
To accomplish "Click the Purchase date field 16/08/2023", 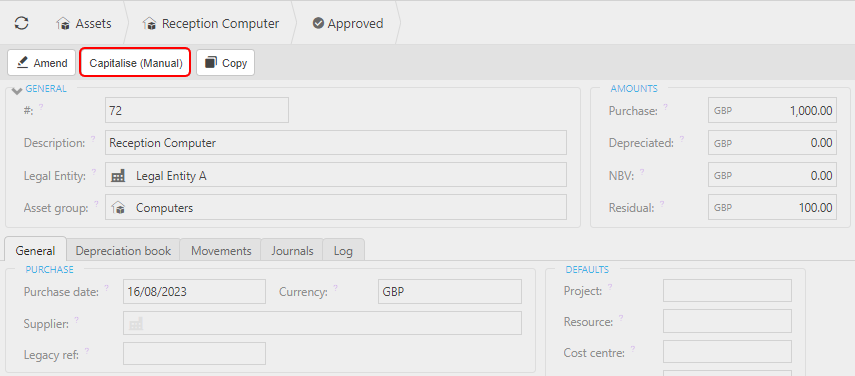I will 195,292.
